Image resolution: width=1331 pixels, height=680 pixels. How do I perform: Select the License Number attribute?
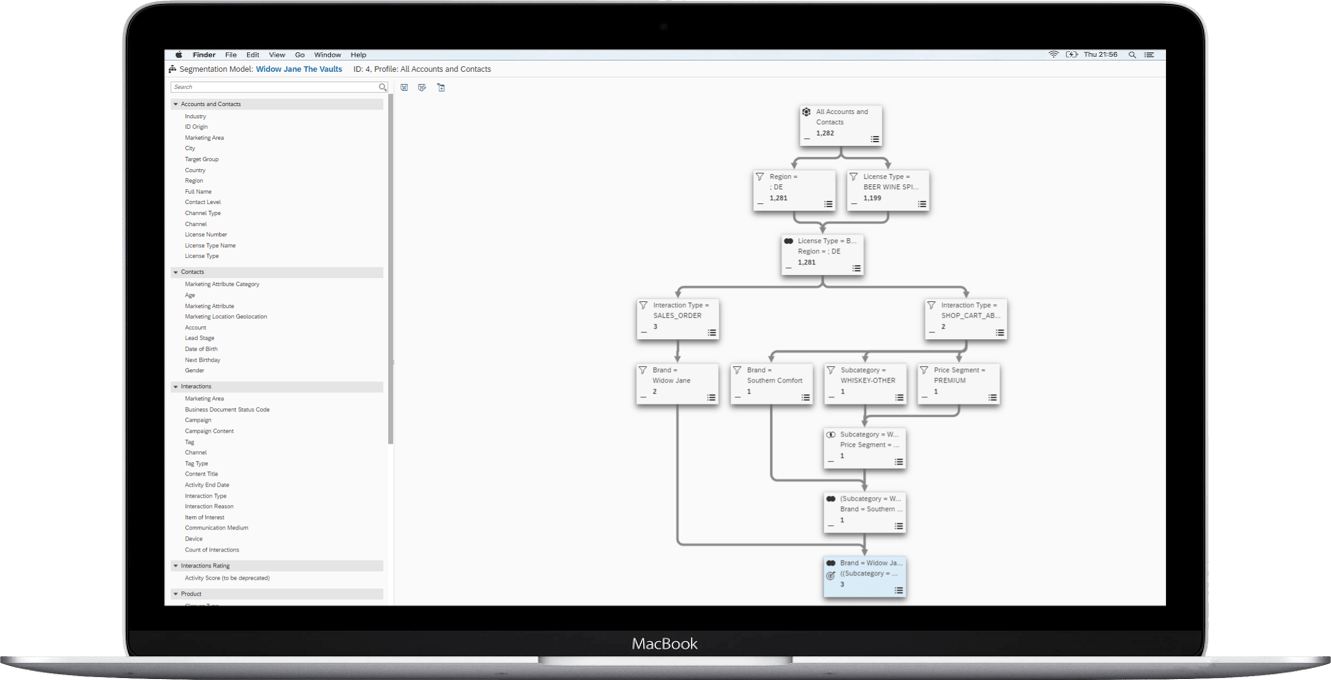point(206,234)
